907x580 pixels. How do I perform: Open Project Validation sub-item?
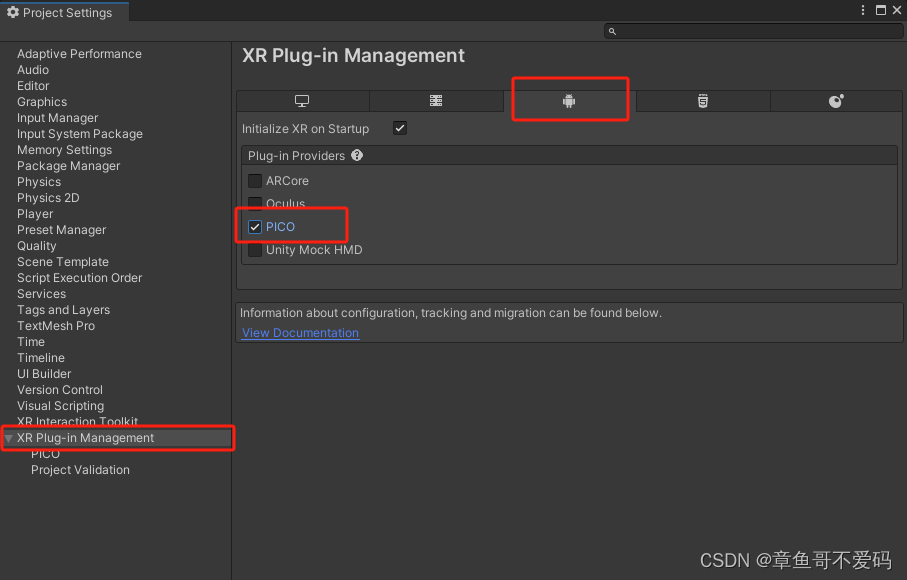click(x=80, y=470)
